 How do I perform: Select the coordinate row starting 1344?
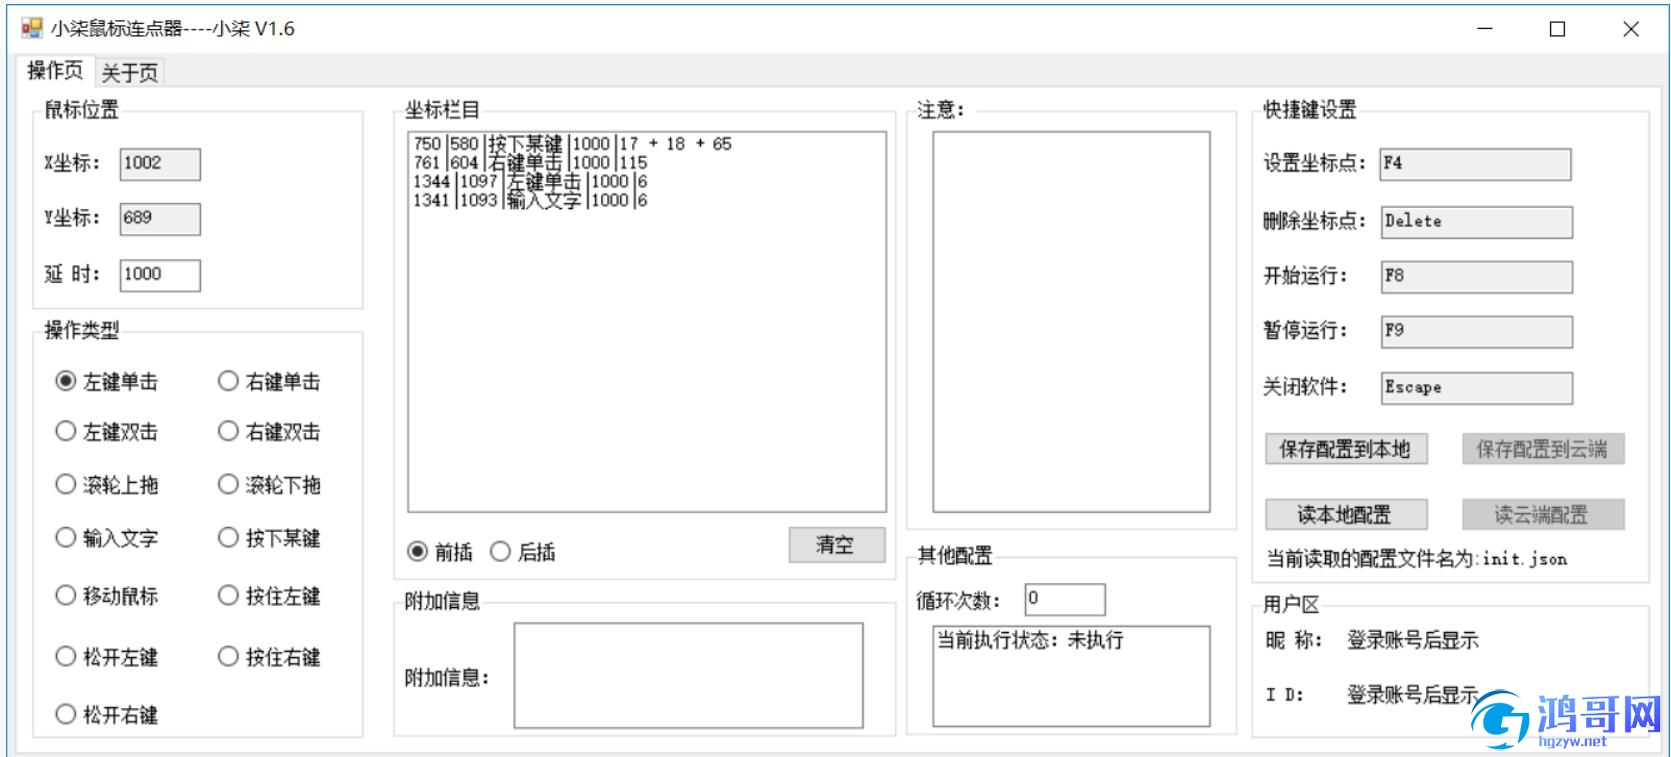click(x=530, y=181)
